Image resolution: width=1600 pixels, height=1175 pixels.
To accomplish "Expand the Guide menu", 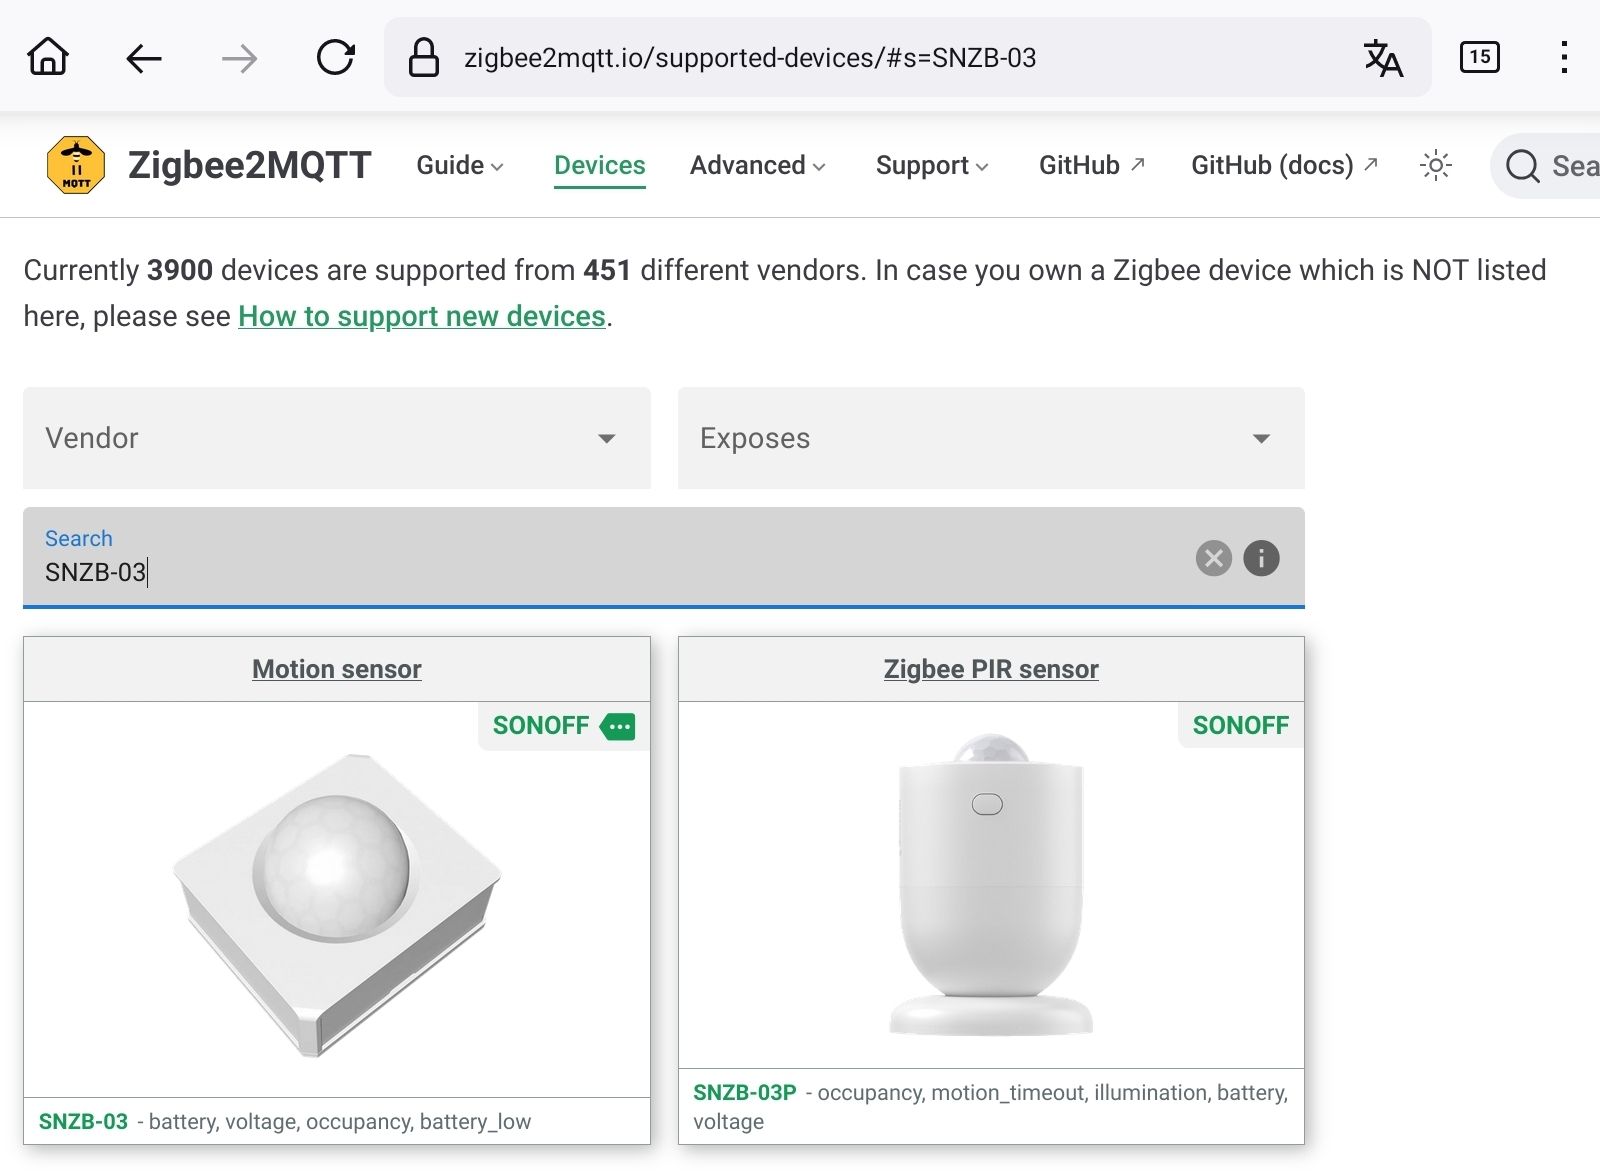I will tap(460, 165).
